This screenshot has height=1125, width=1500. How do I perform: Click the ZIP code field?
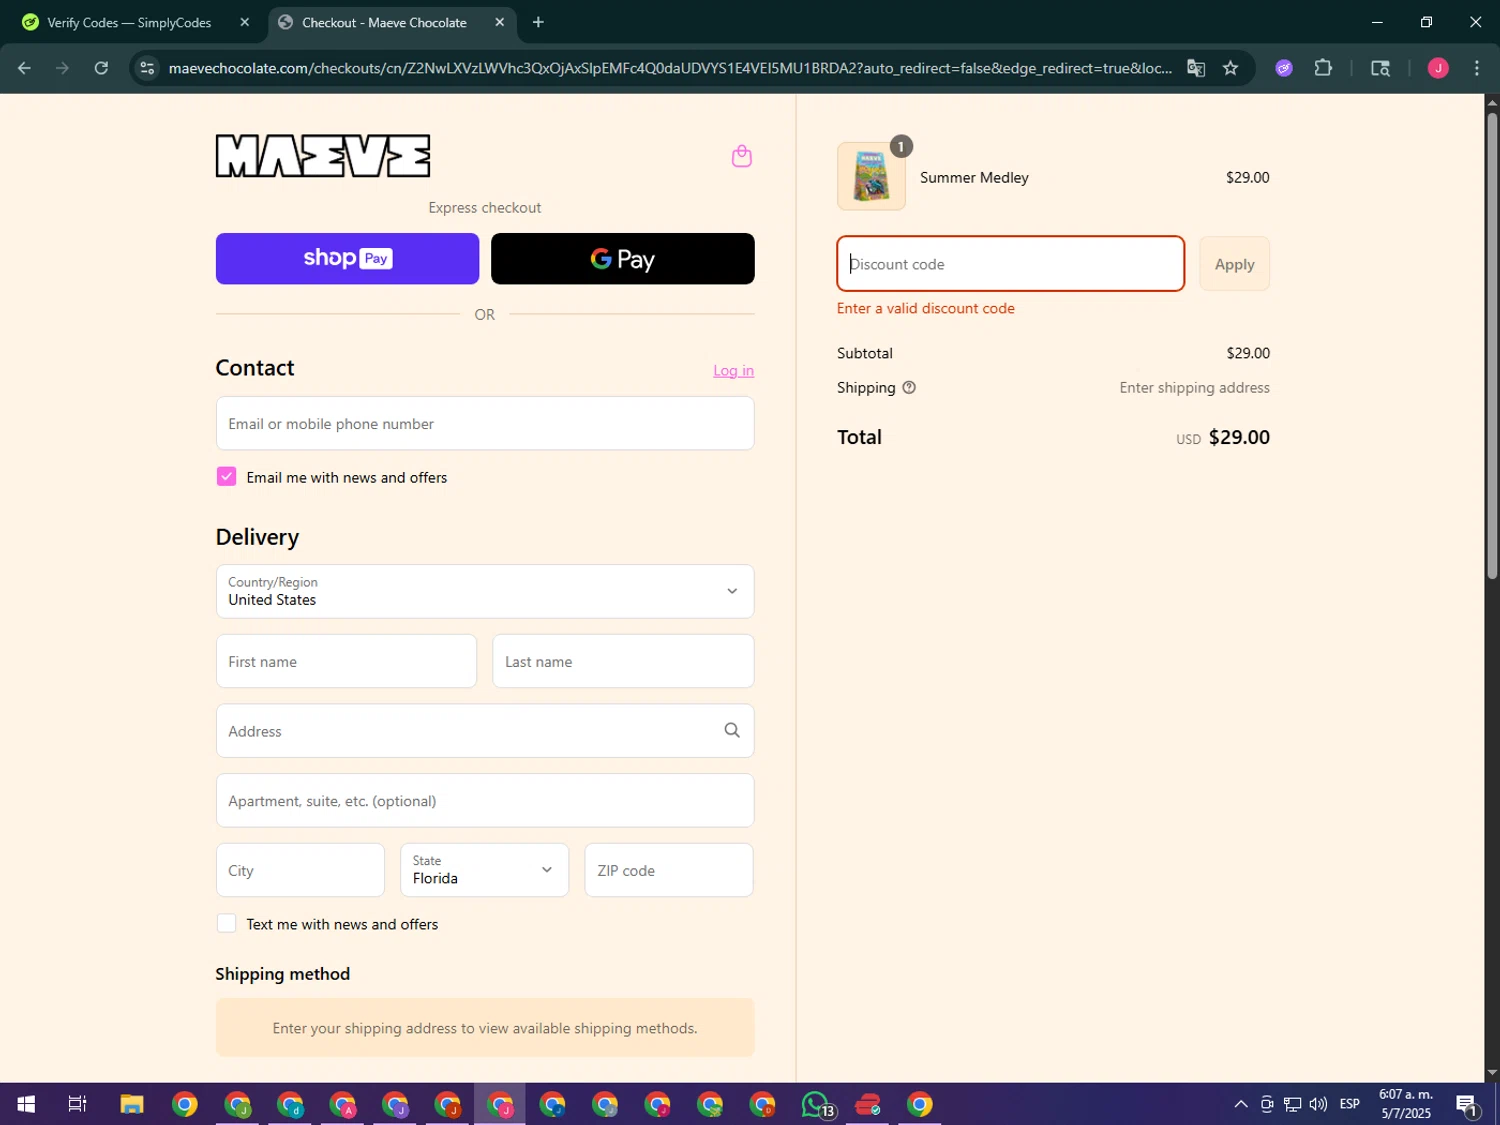pos(668,870)
